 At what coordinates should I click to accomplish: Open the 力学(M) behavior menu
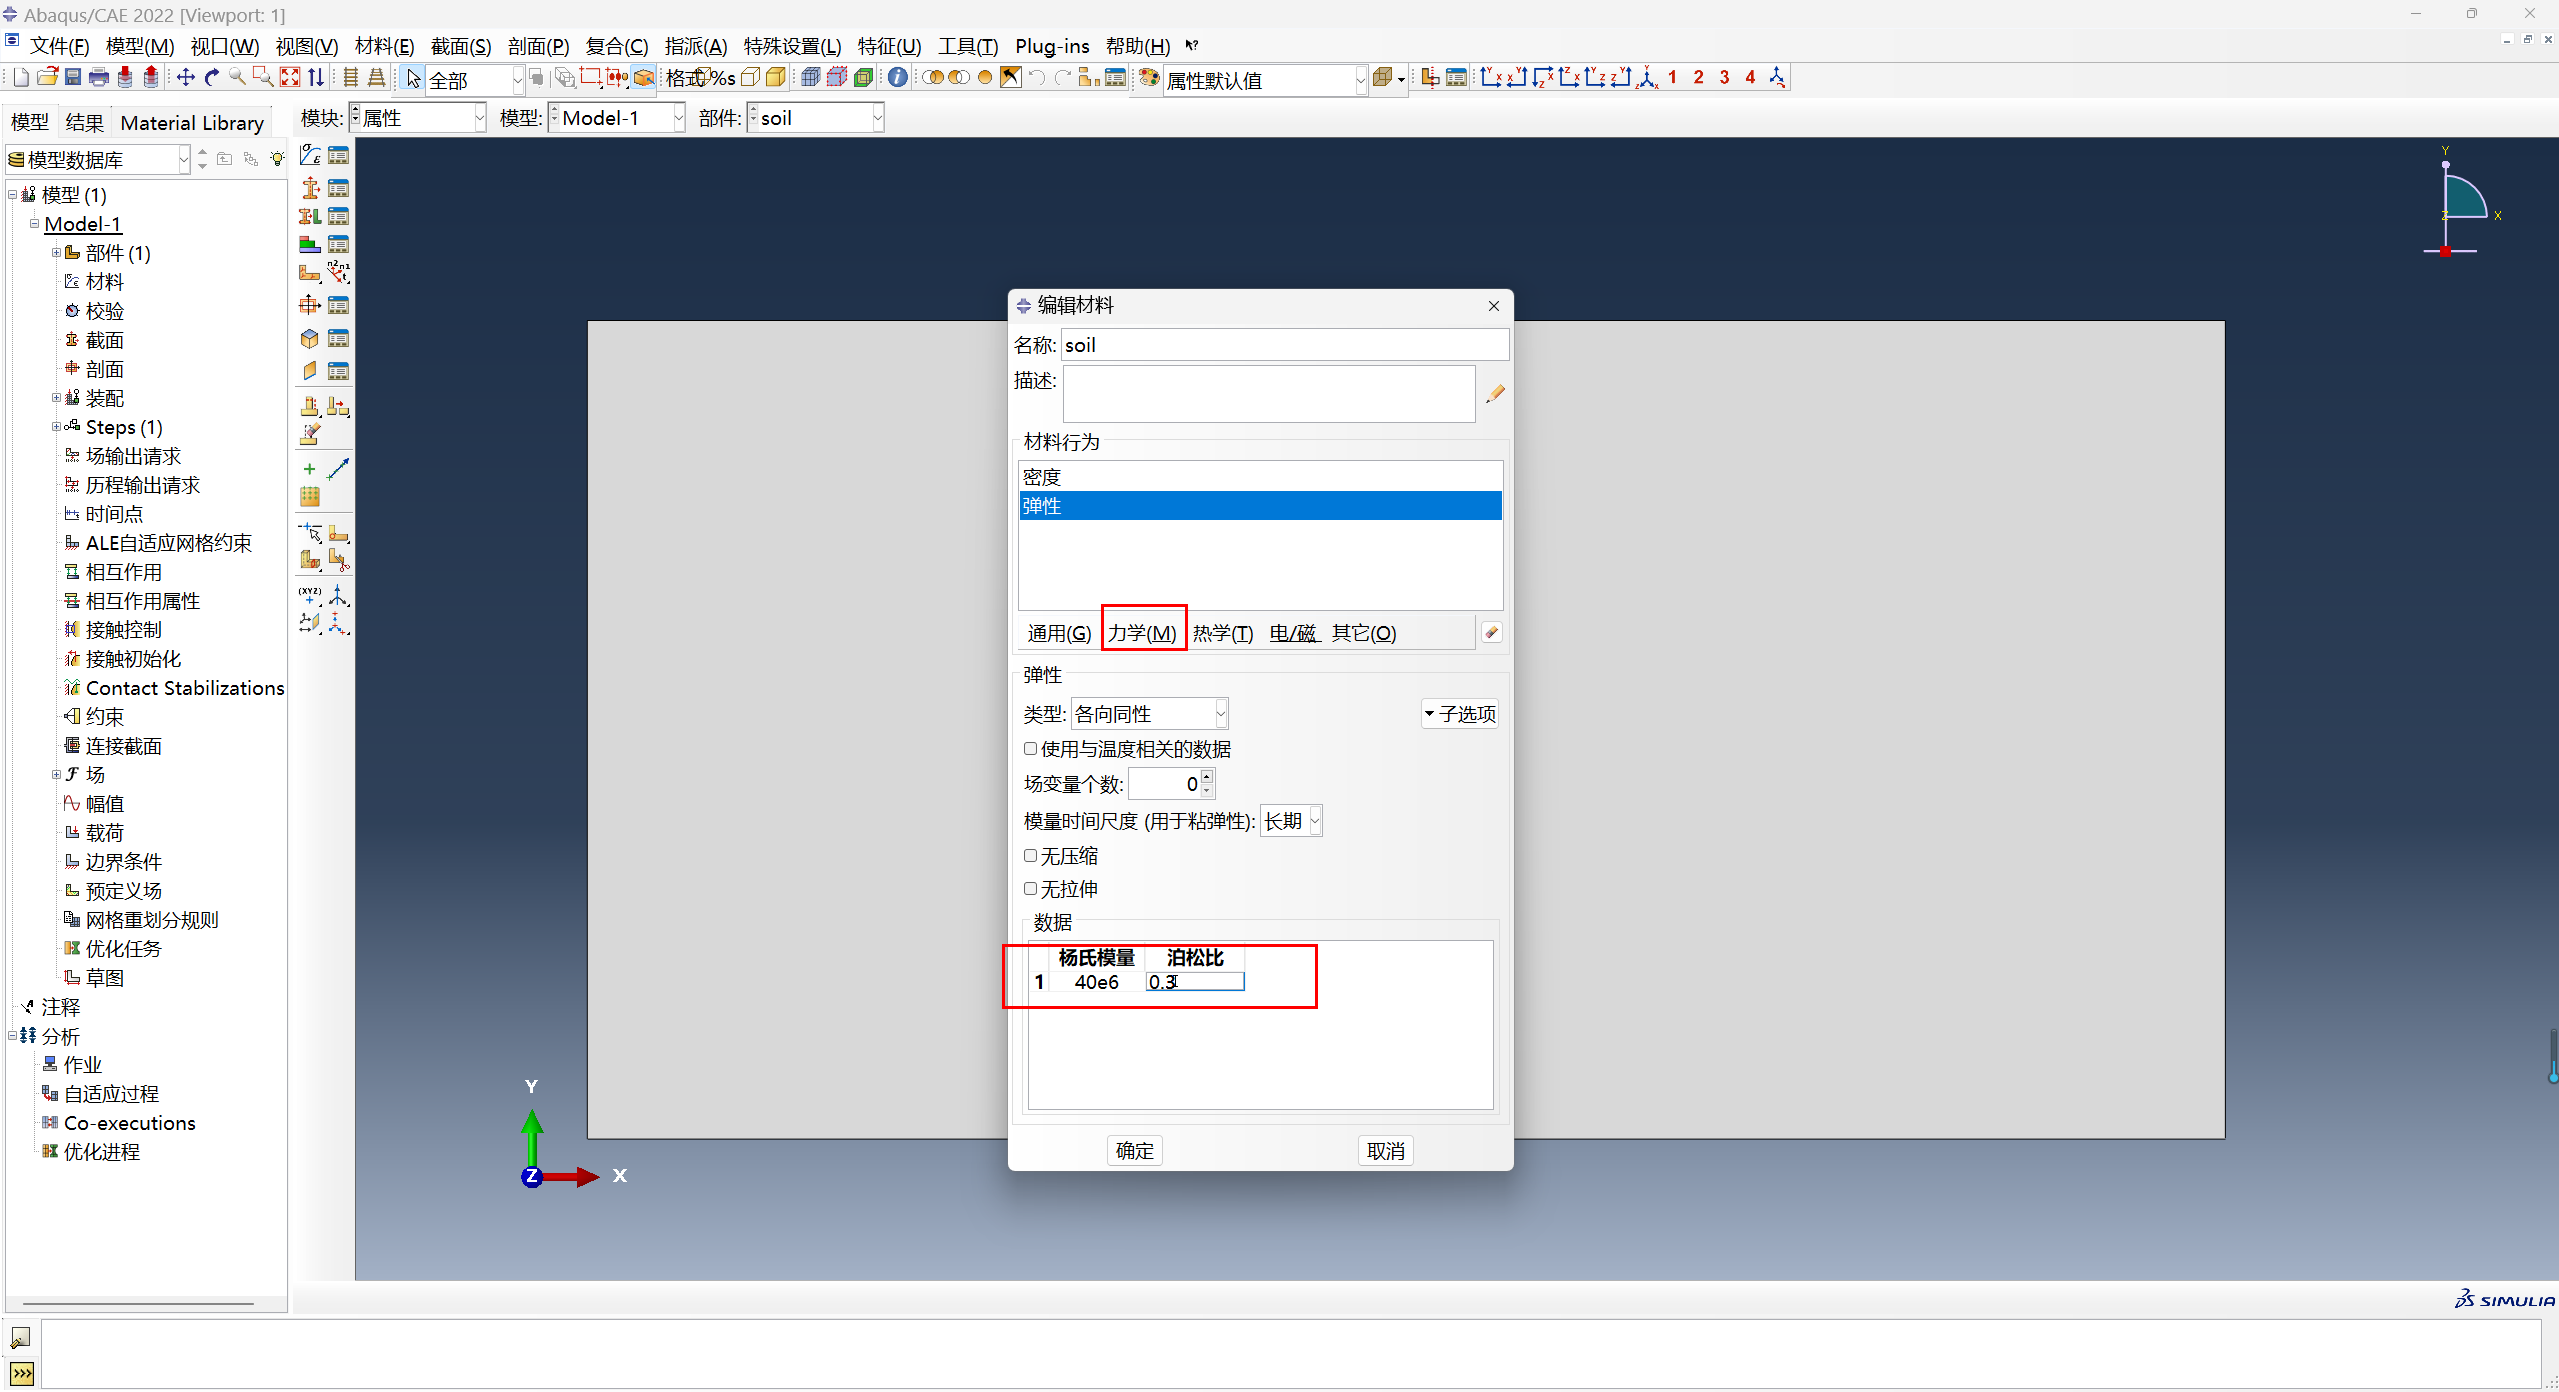(1142, 633)
